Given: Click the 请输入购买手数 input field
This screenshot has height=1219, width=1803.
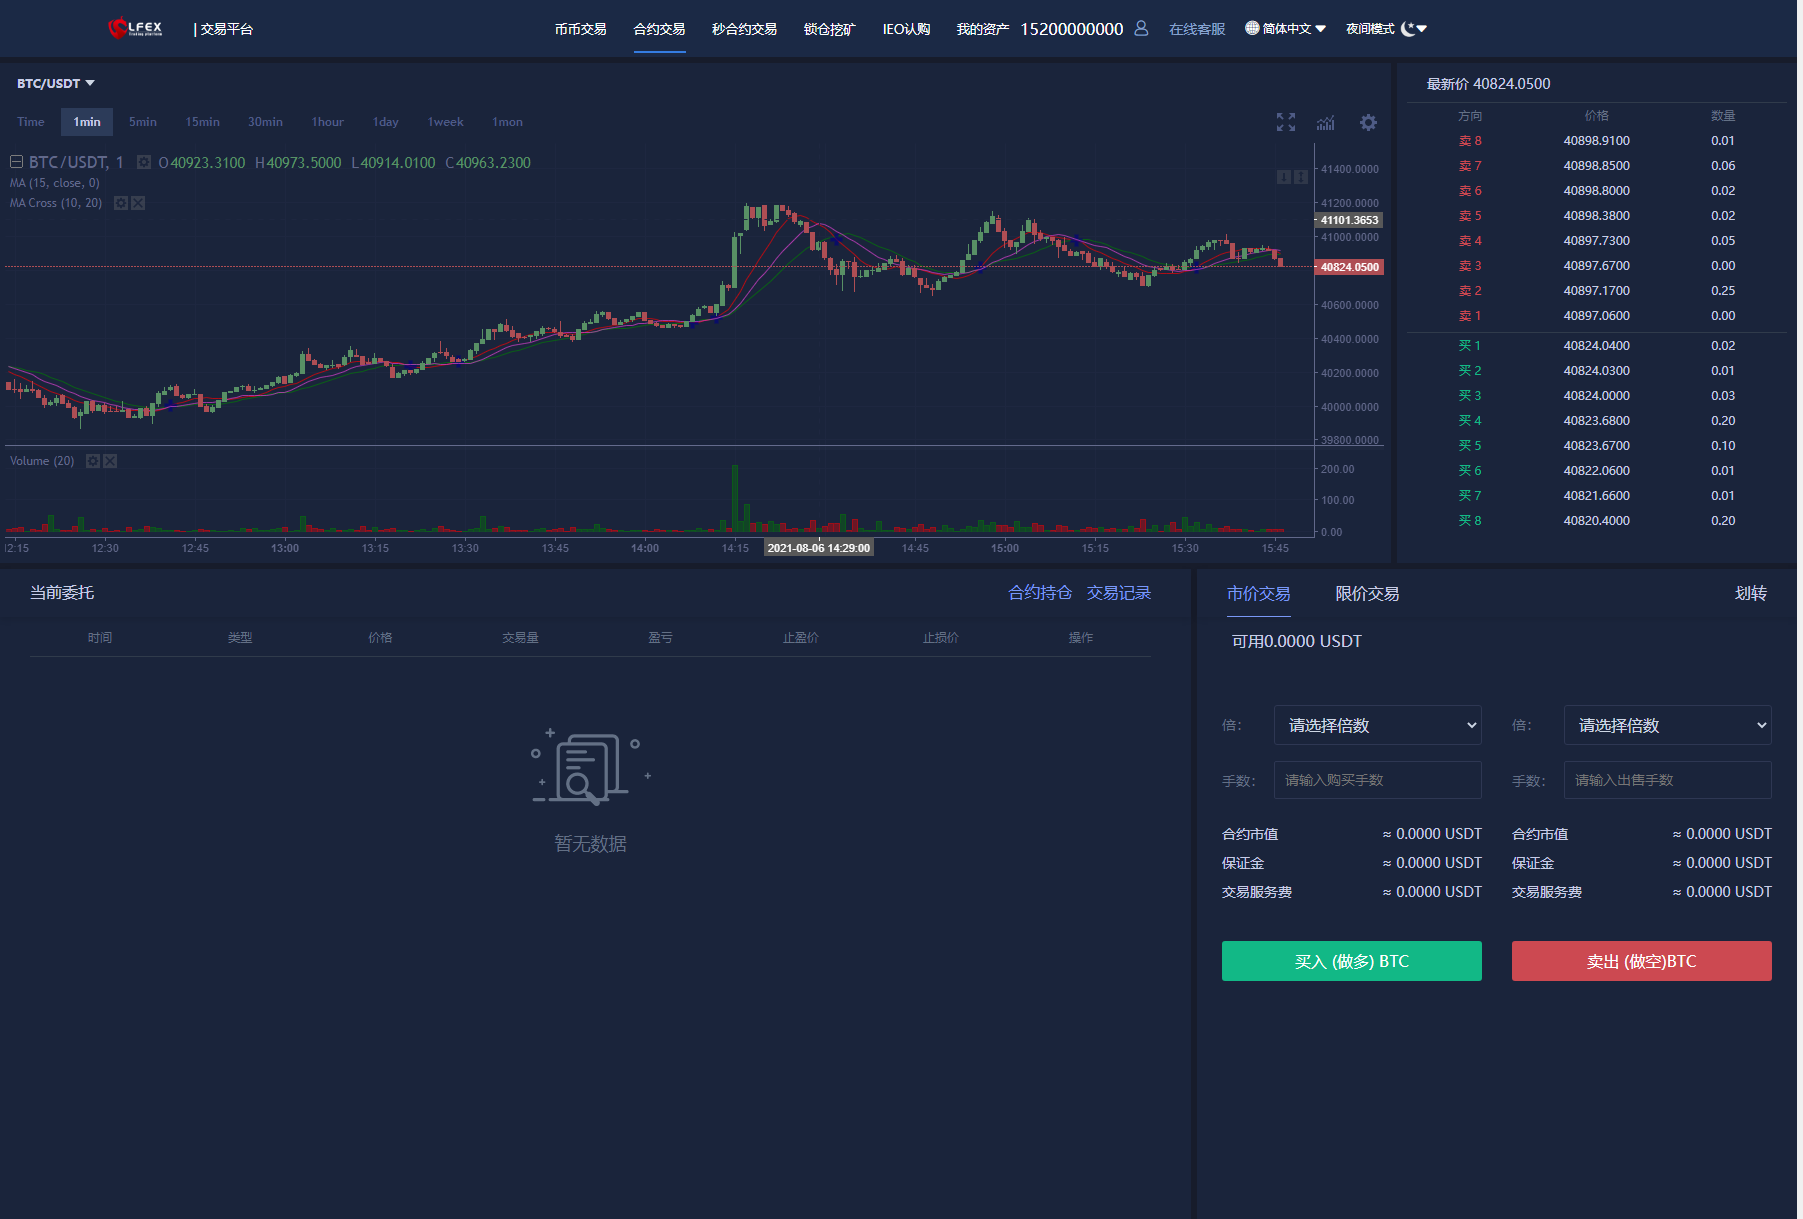Looking at the screenshot, I should coord(1377,780).
